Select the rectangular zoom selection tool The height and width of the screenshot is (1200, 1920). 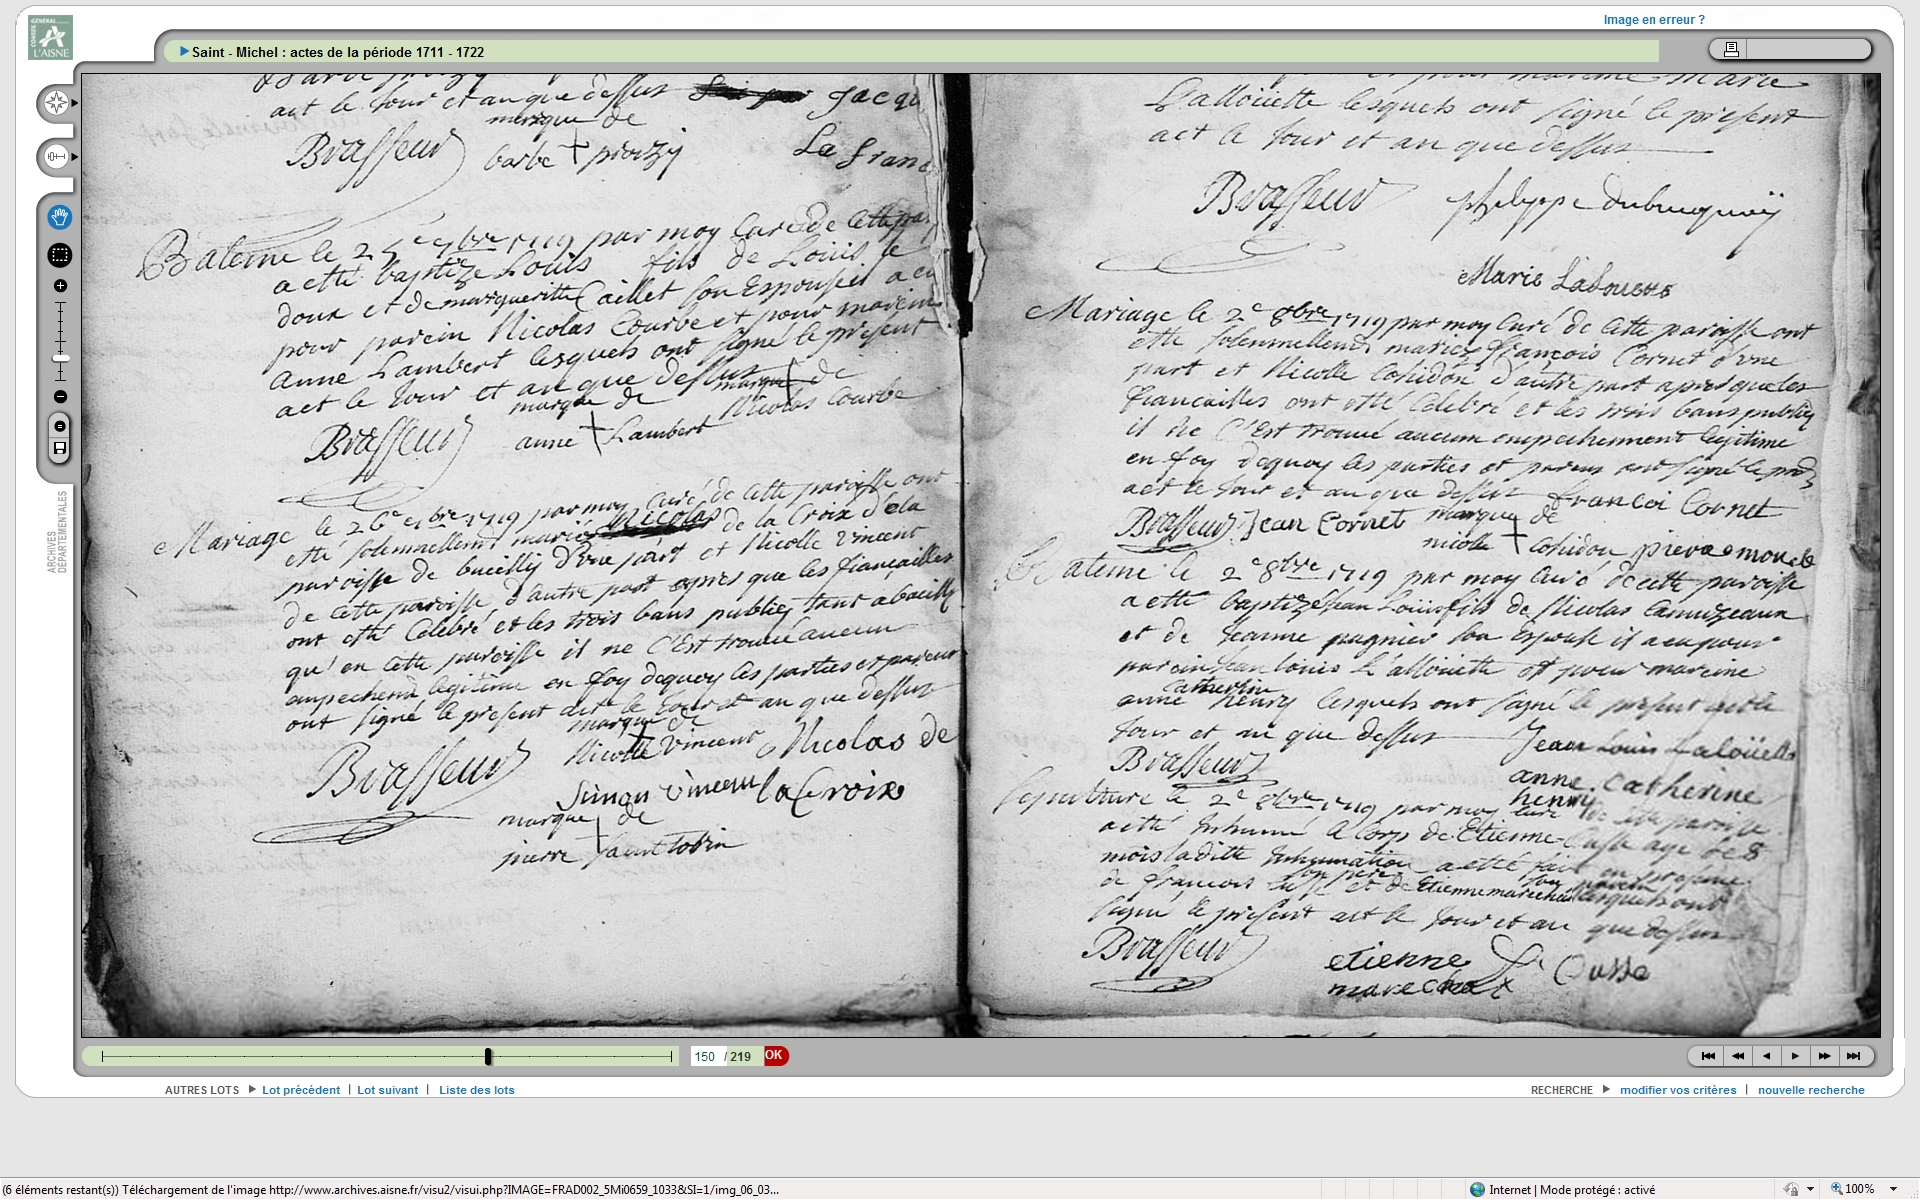[x=60, y=255]
